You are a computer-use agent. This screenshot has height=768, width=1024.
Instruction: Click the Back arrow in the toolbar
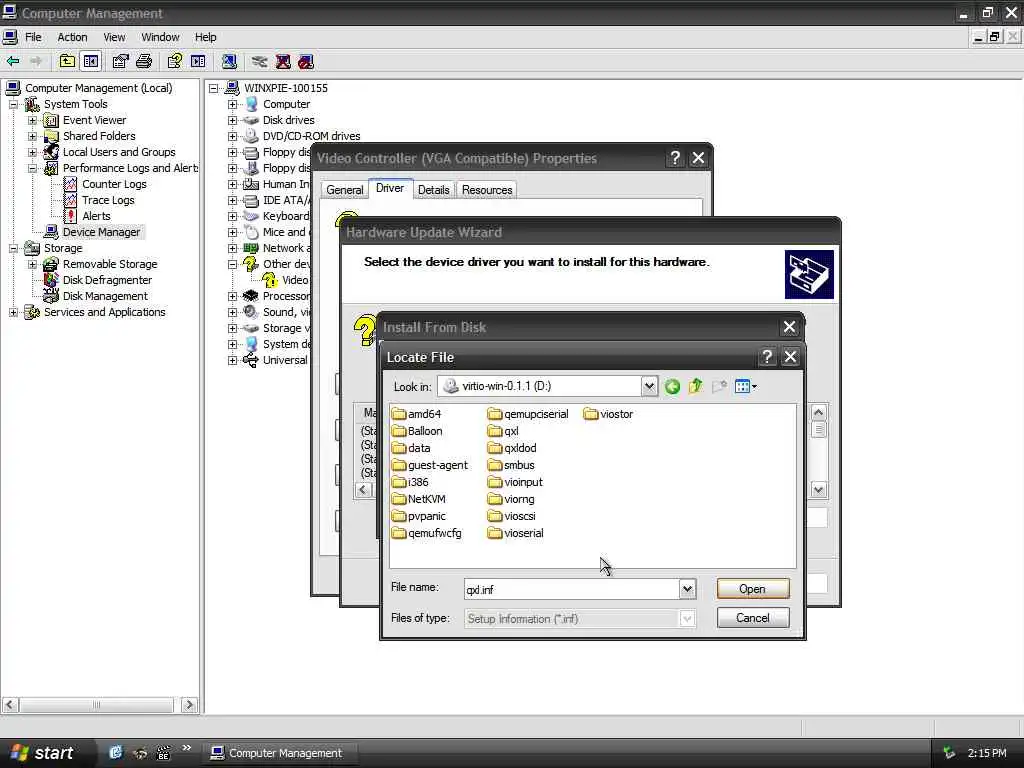[13, 61]
